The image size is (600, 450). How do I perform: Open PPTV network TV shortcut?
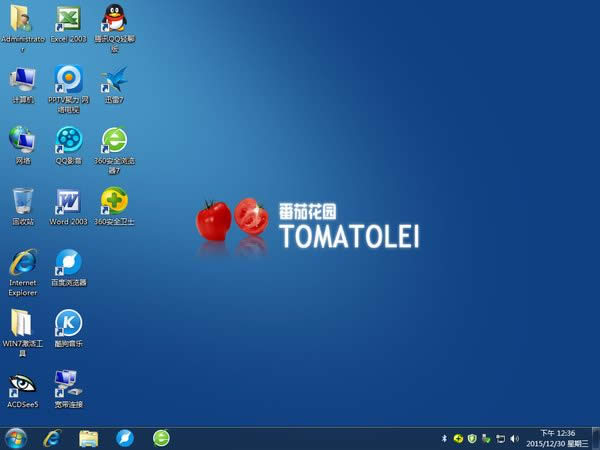pyautogui.click(x=68, y=79)
